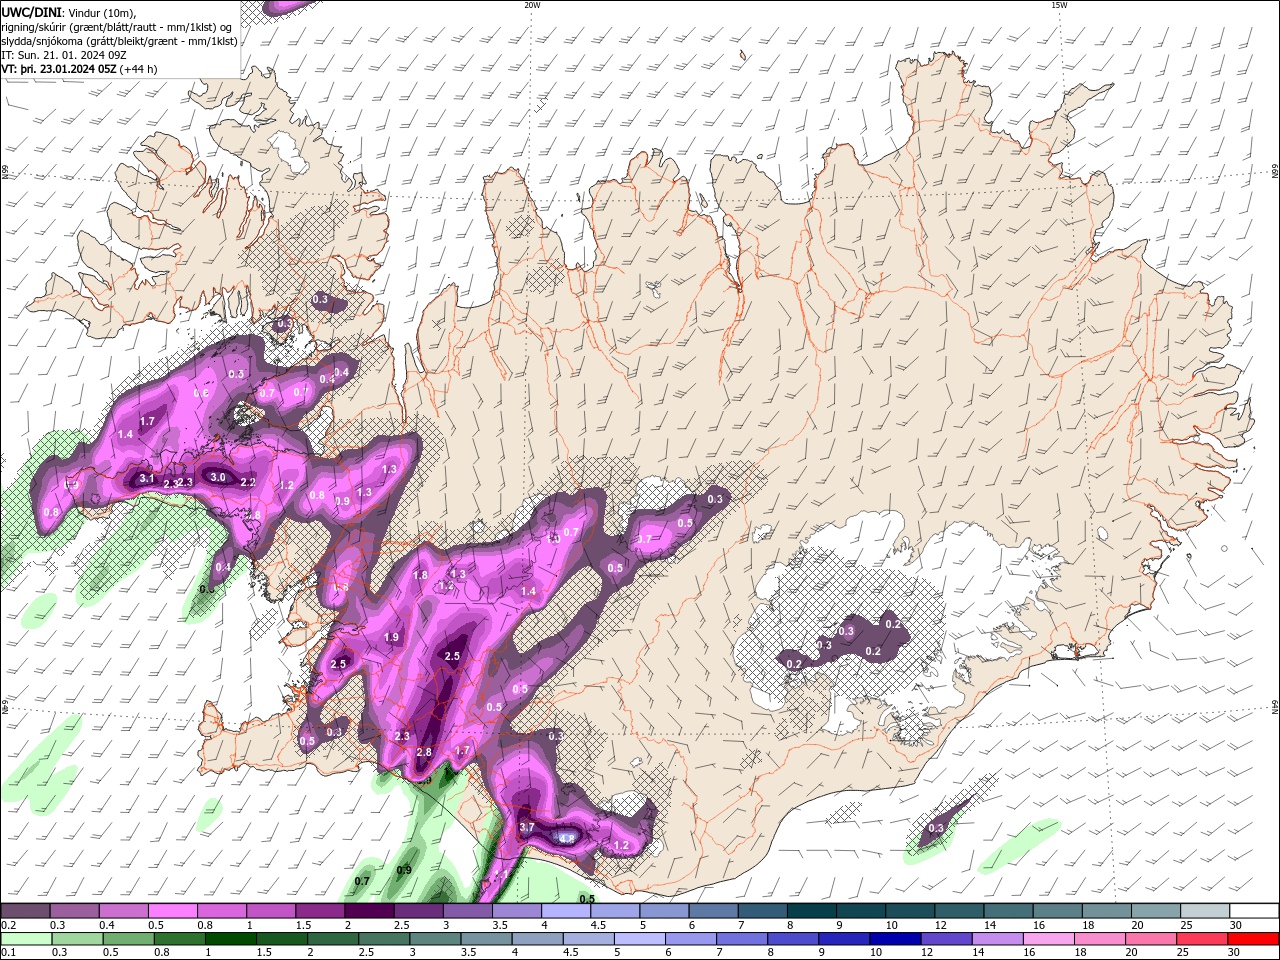
Task: Click the 3.1 snowfall value on the map
Action: click(x=146, y=479)
